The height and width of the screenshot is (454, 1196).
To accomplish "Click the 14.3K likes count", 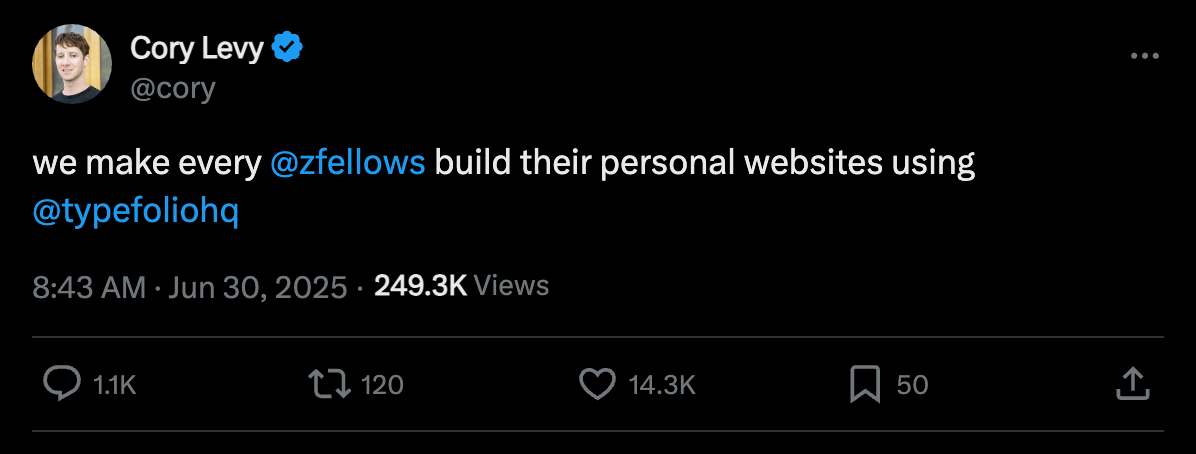I will (662, 385).
